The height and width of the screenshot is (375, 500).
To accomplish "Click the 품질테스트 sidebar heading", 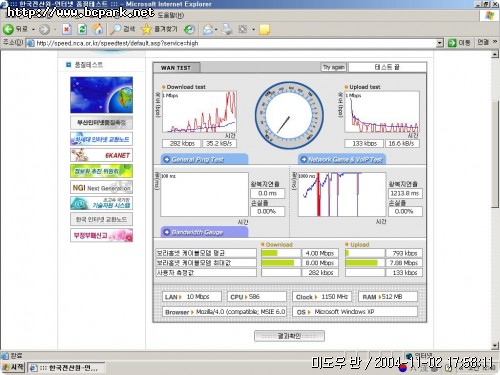I will tap(88, 65).
